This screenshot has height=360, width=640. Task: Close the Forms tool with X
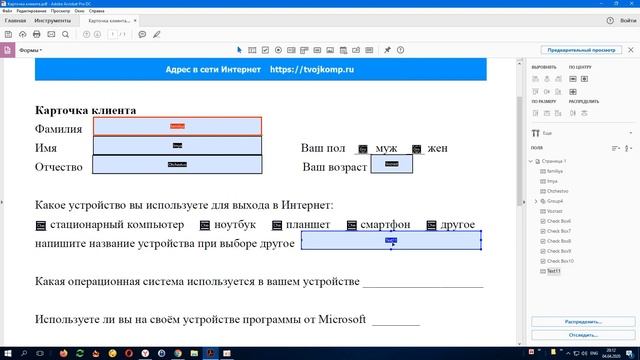(631, 50)
